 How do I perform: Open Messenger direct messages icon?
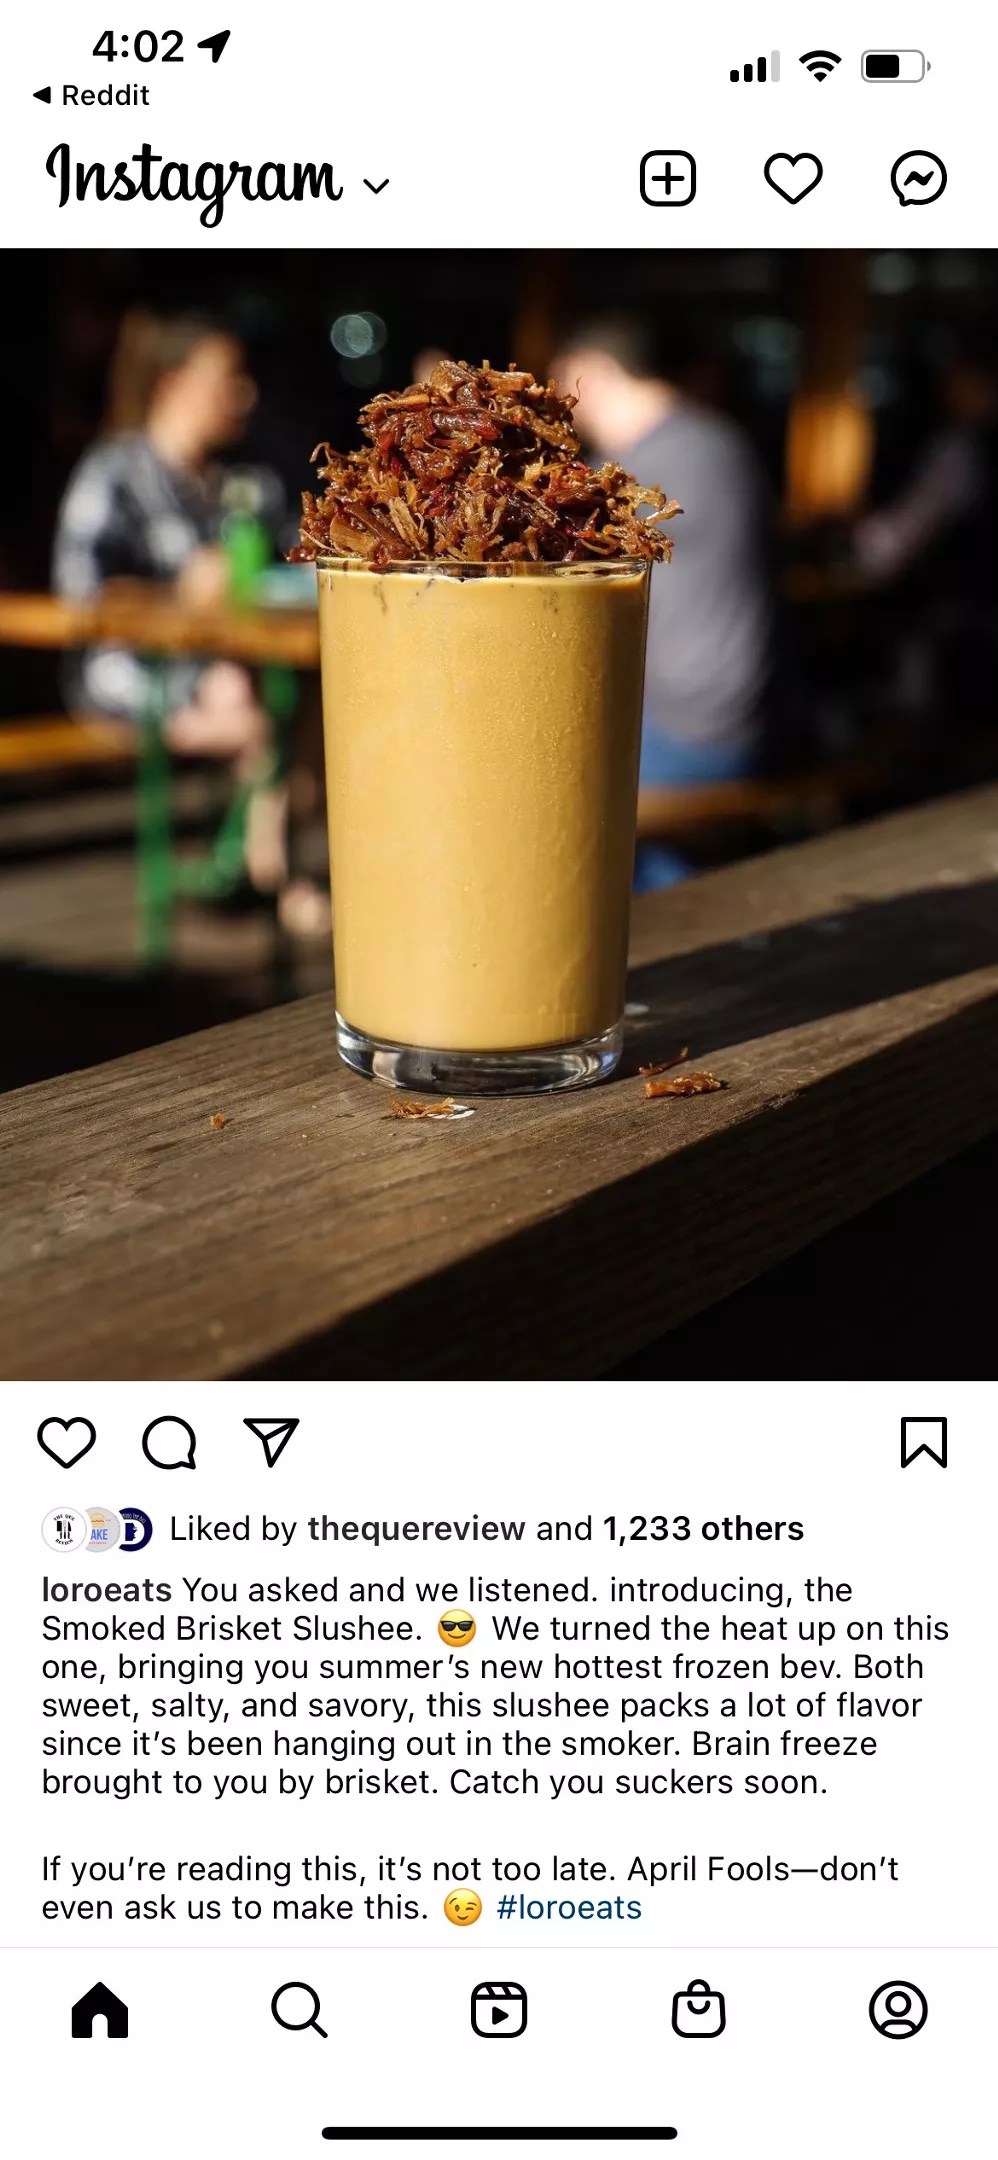point(918,179)
